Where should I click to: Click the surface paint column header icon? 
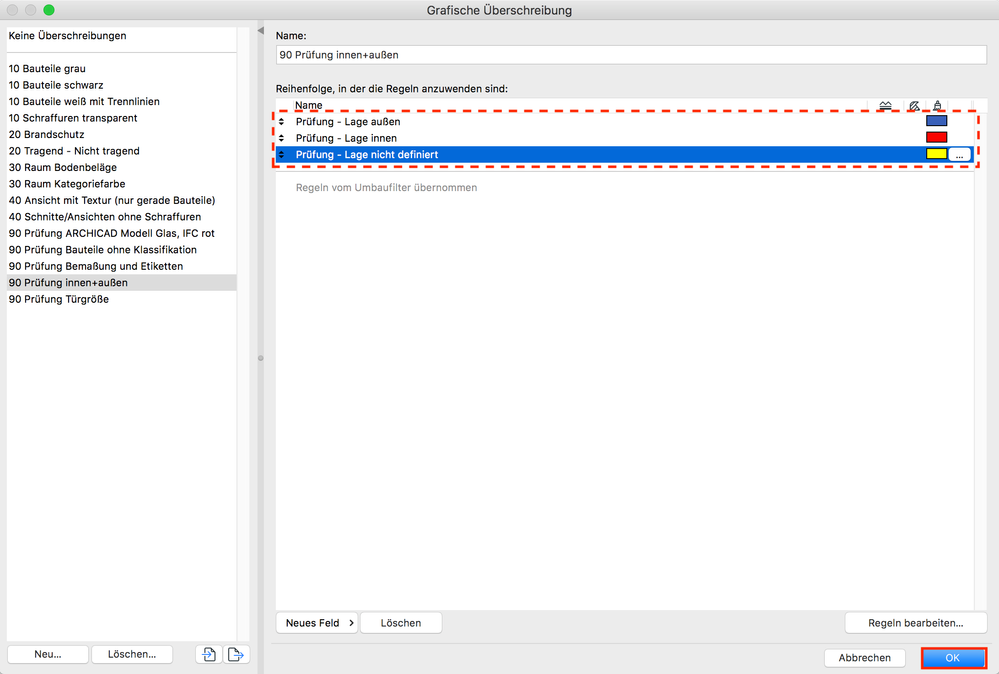coord(937,106)
